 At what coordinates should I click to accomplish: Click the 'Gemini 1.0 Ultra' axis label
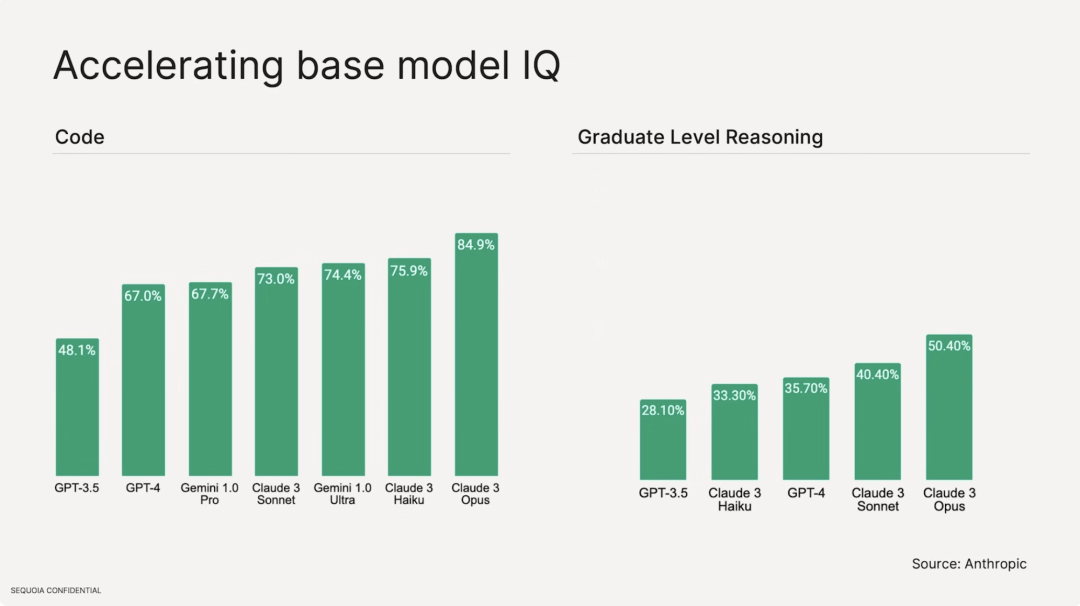coord(342,494)
